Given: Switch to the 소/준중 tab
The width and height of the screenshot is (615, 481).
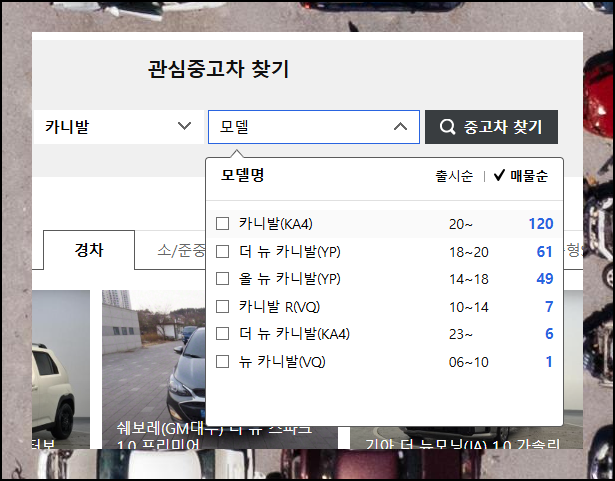Looking at the screenshot, I should tap(181, 250).
